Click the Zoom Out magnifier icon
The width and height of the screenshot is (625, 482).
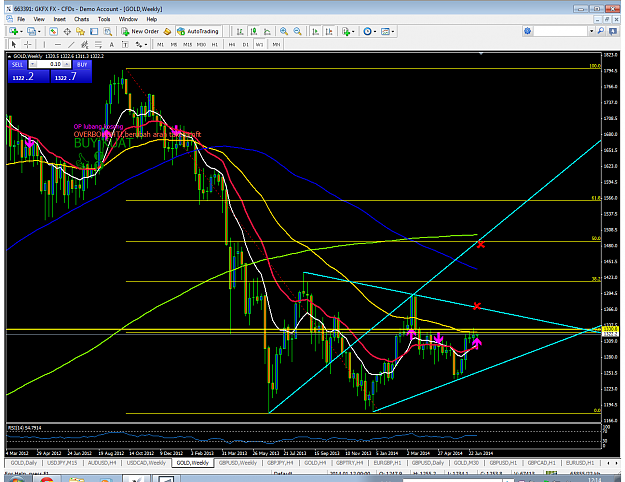pyautogui.click(x=297, y=31)
